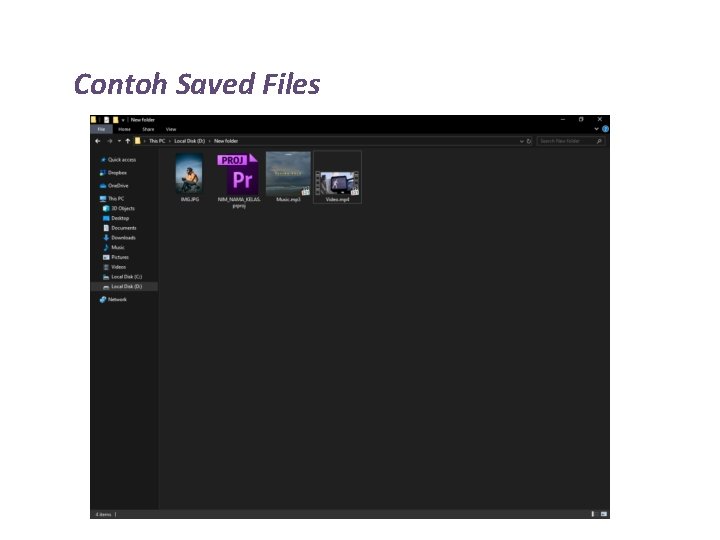This screenshot has height=540, width=720.
Task: Open the Share ribbon tab
Action: pyautogui.click(x=148, y=129)
